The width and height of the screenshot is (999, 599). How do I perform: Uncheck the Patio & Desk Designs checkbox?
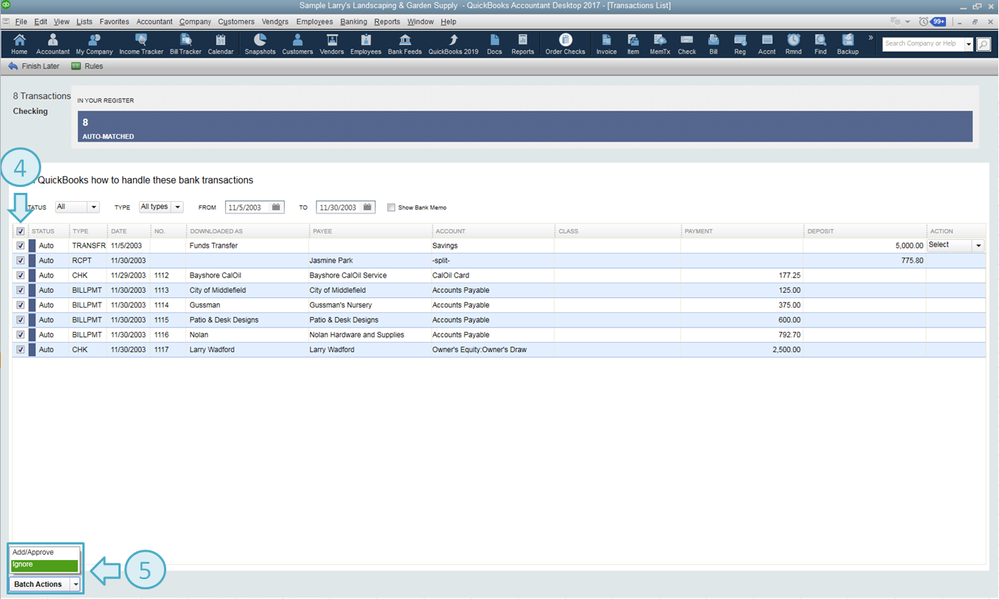pos(20,320)
